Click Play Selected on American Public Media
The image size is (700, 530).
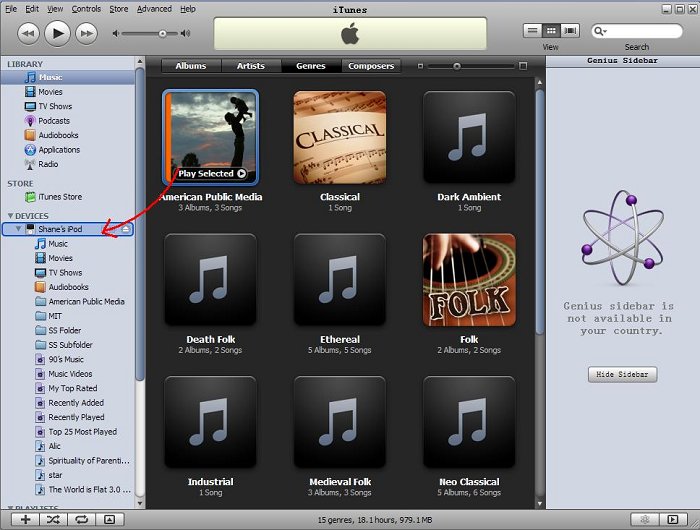[212, 174]
